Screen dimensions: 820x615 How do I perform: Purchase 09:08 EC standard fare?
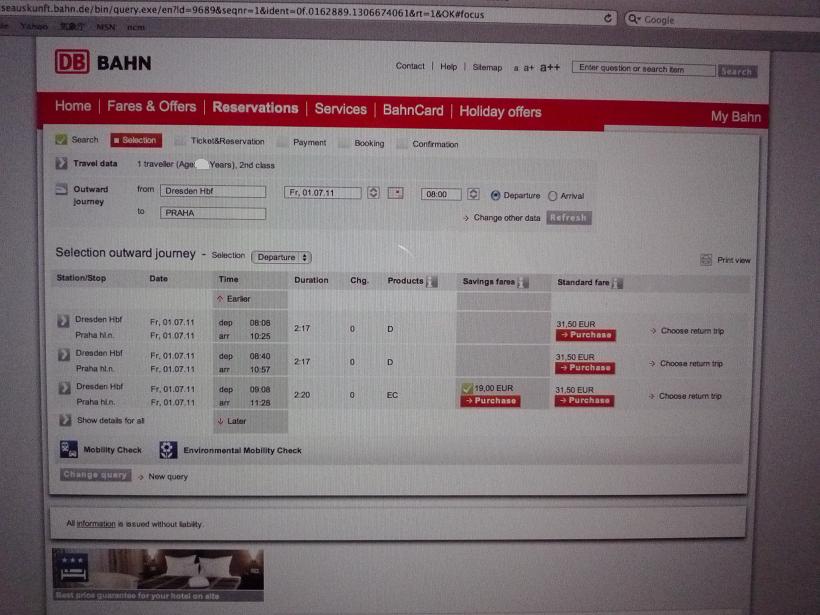pos(584,401)
